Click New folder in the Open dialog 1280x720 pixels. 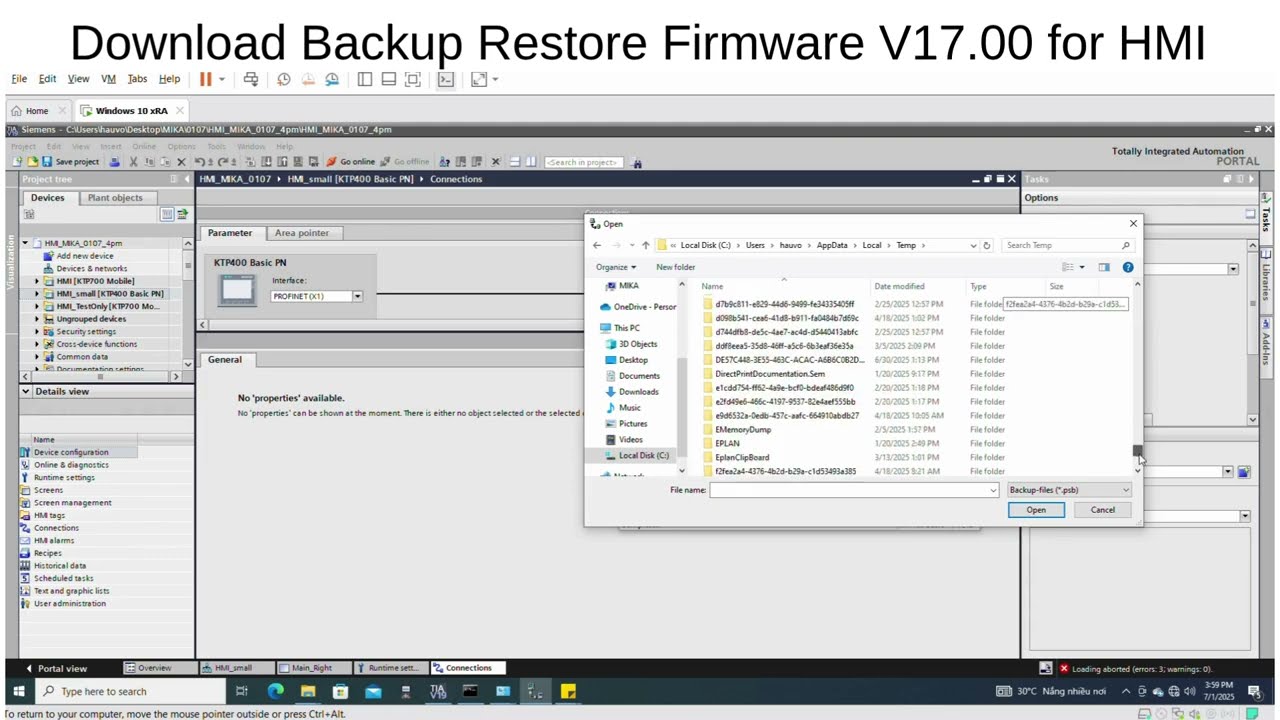click(x=675, y=267)
